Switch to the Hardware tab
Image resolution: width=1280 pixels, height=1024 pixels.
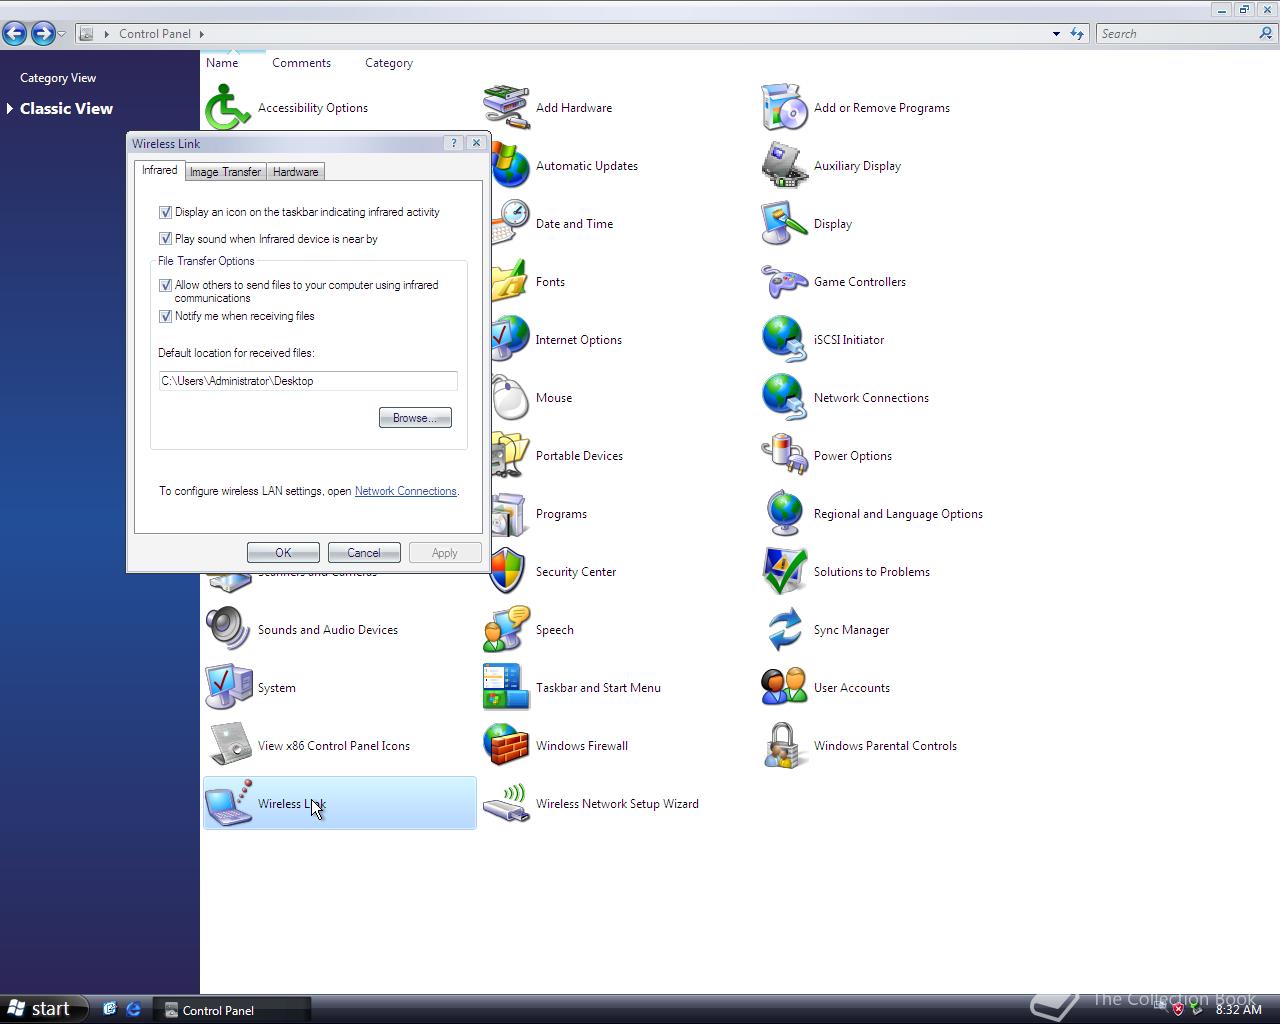pyautogui.click(x=296, y=172)
